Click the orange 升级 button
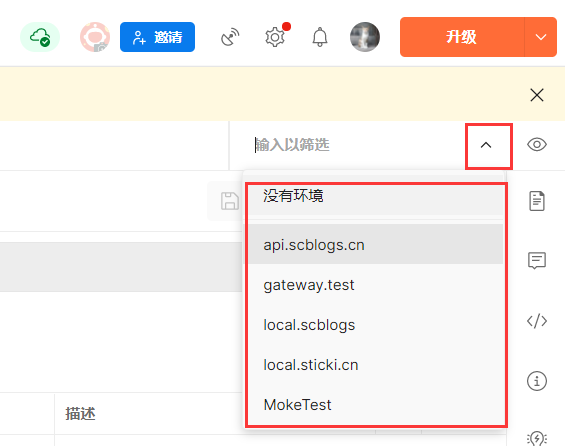This screenshot has width=565, height=446. point(462,37)
